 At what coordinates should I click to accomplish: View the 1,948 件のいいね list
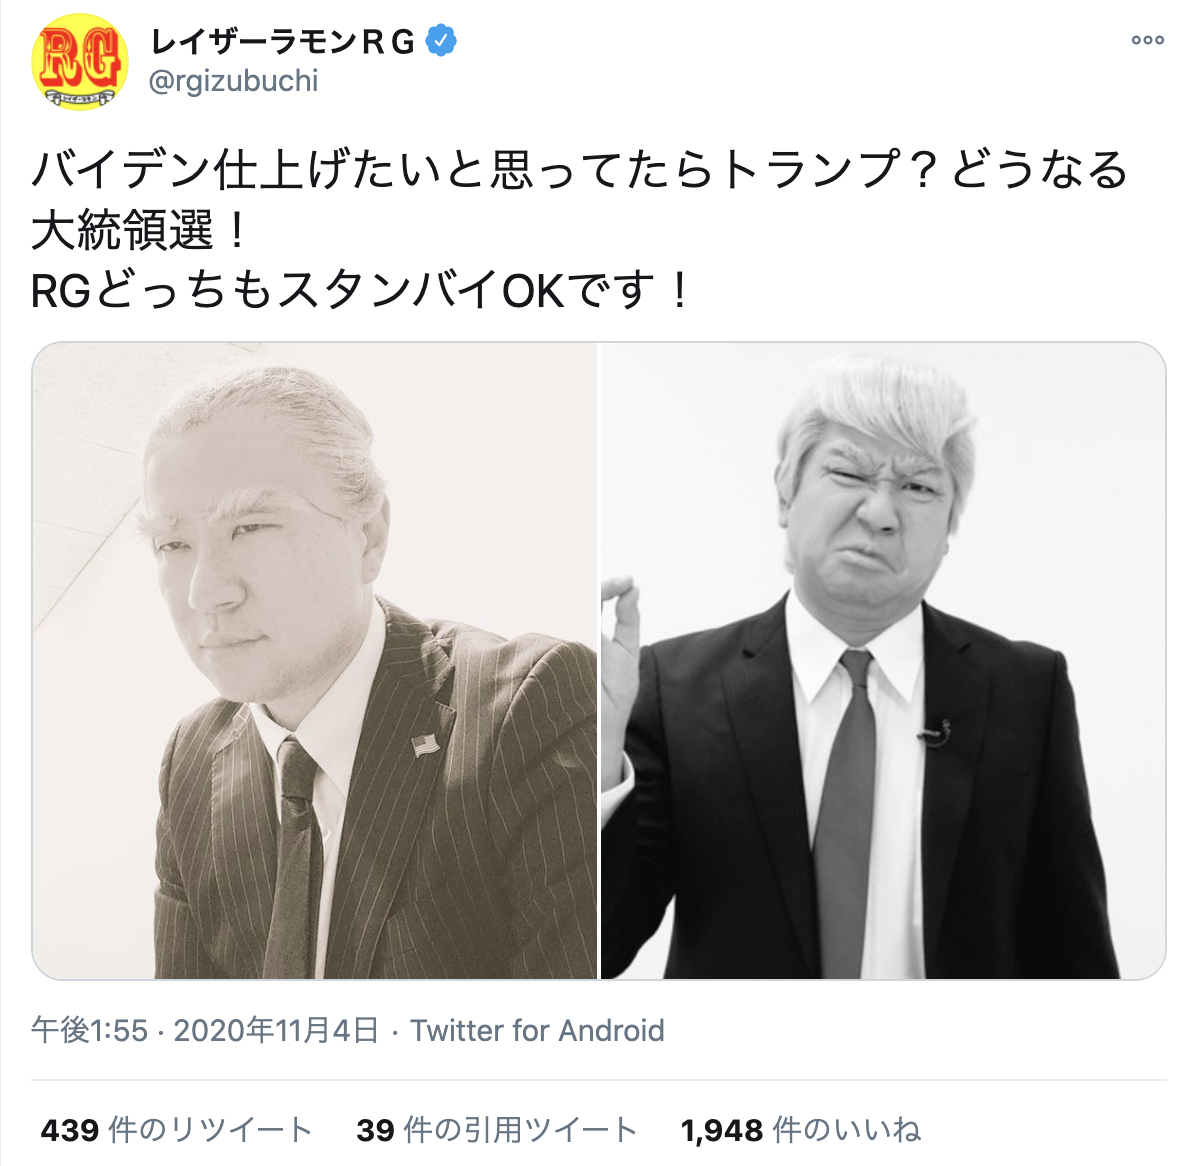click(800, 1130)
